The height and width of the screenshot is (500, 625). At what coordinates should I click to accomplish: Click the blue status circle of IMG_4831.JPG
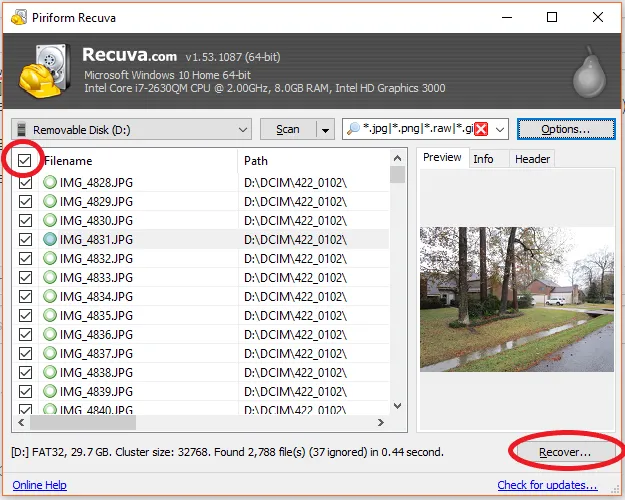click(x=50, y=240)
